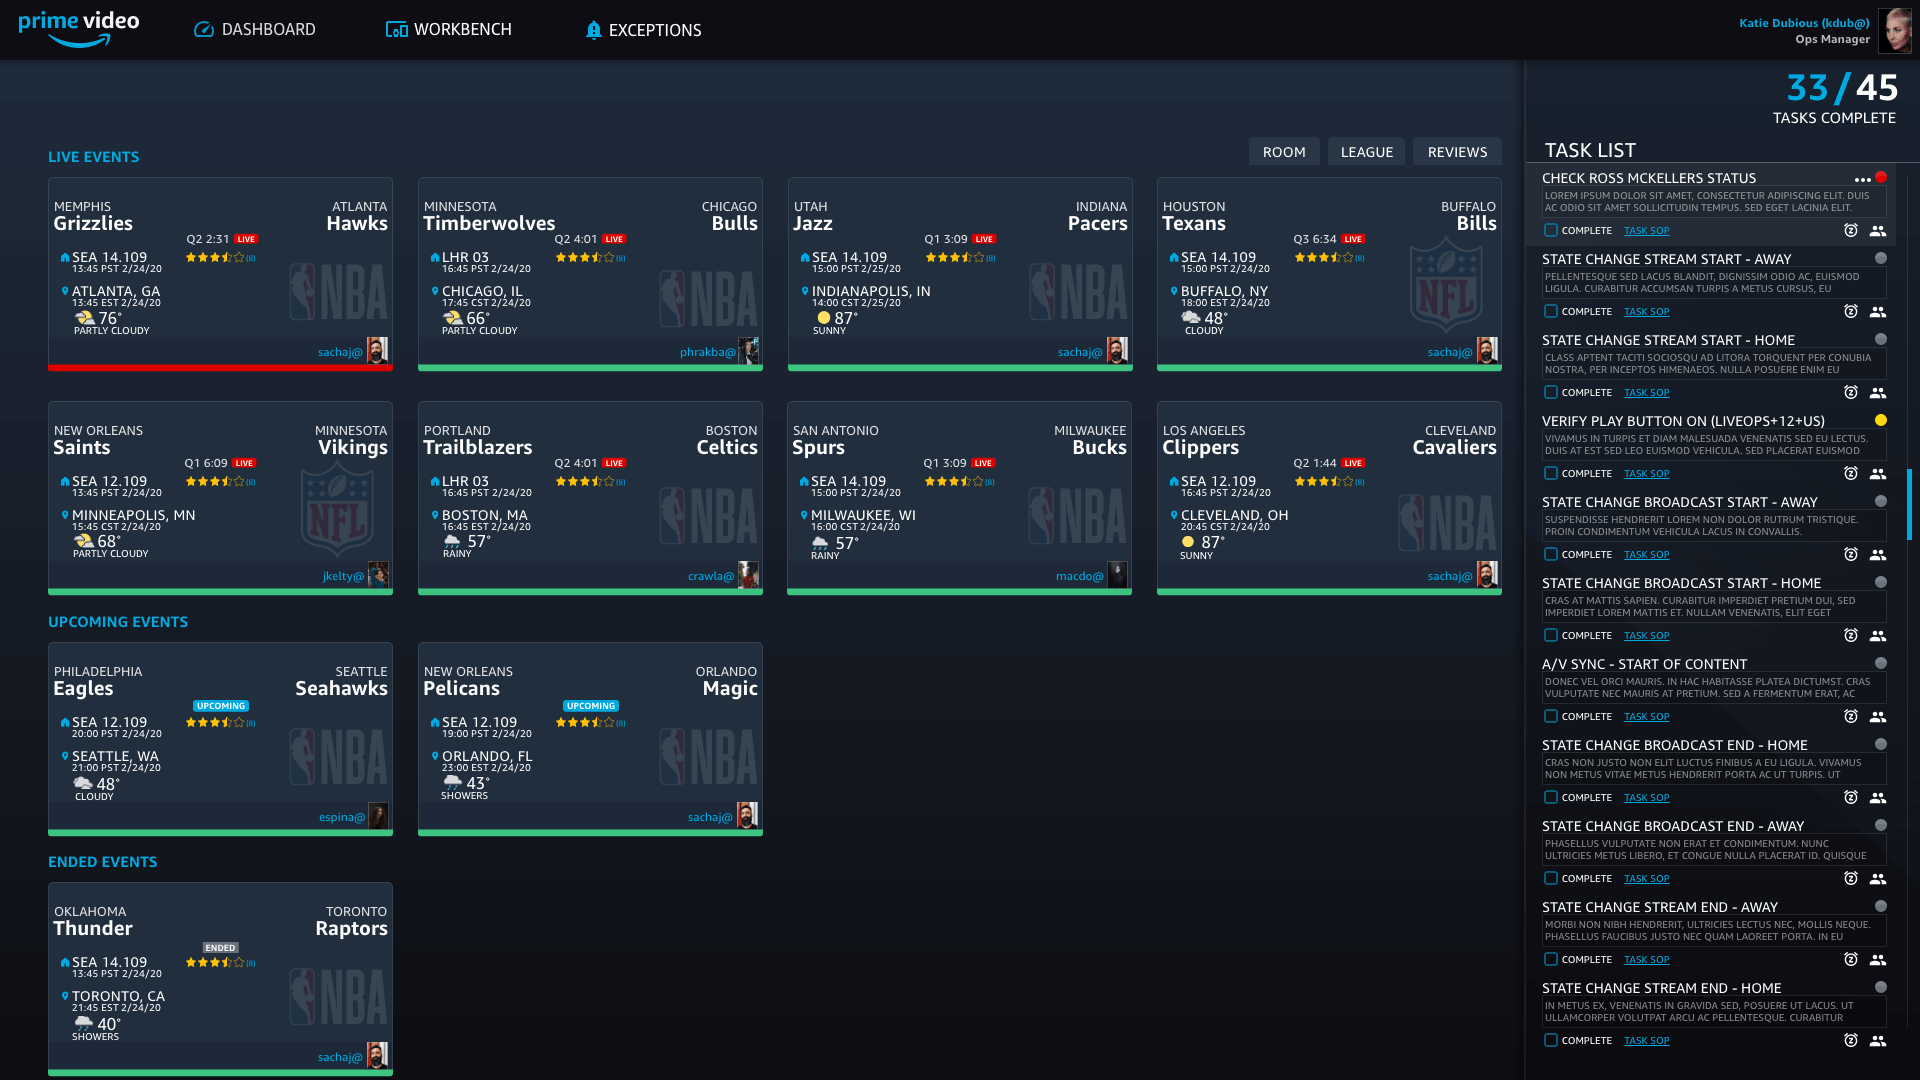Snooze the State Change Broadcast End - Away task

click(x=1851, y=879)
